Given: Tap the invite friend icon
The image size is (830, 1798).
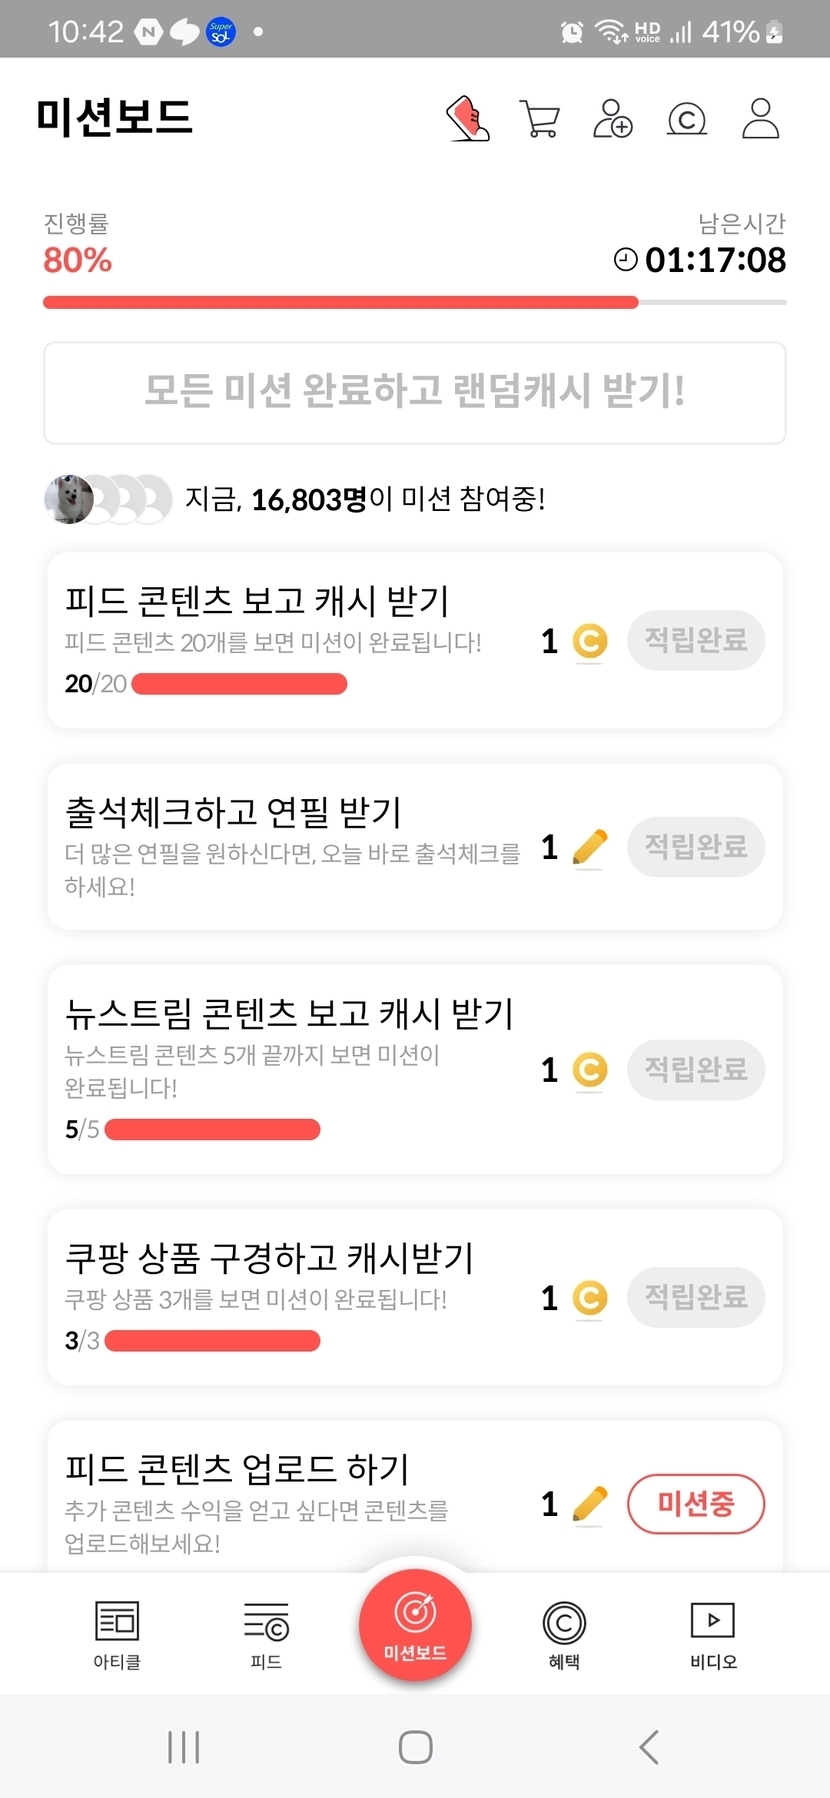Looking at the screenshot, I should (613, 119).
